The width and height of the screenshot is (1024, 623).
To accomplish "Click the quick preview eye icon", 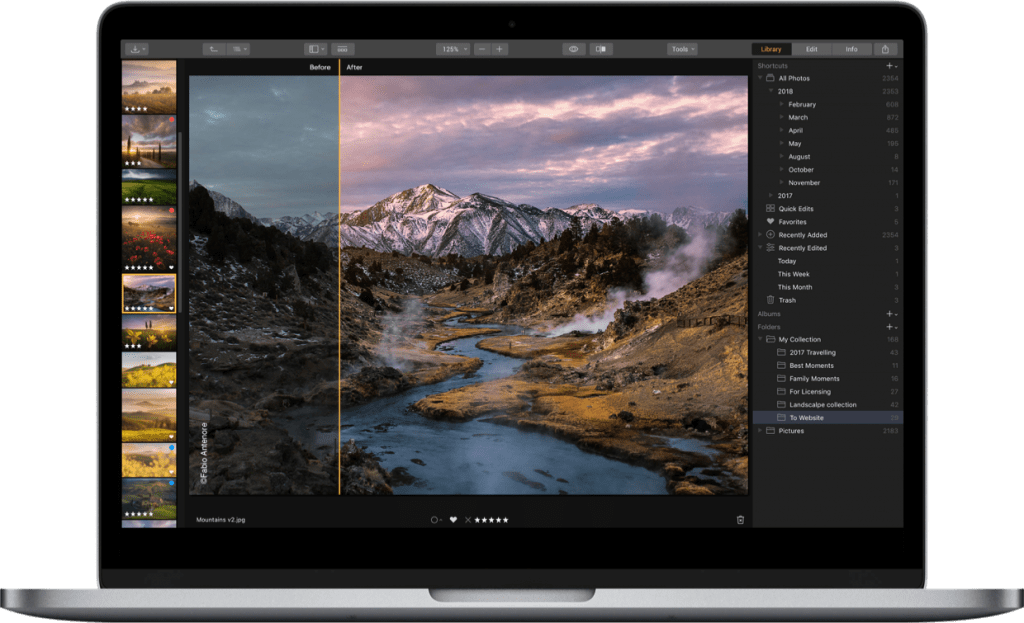I will 572,48.
